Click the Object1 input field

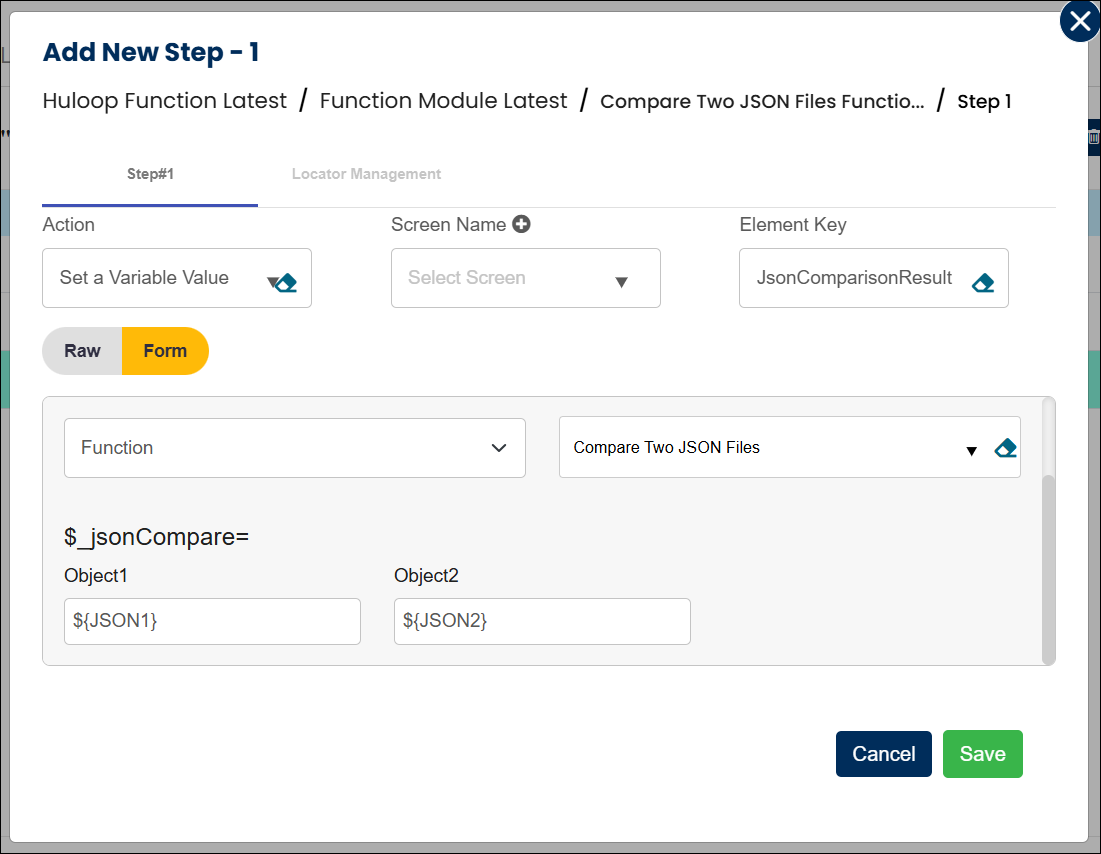click(x=212, y=621)
